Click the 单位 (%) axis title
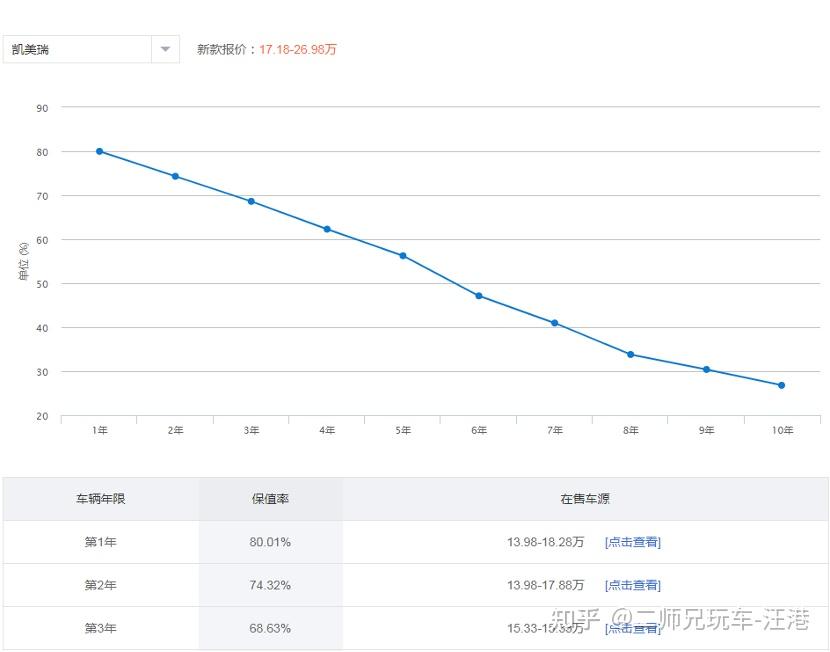The image size is (830, 652). 23,261
